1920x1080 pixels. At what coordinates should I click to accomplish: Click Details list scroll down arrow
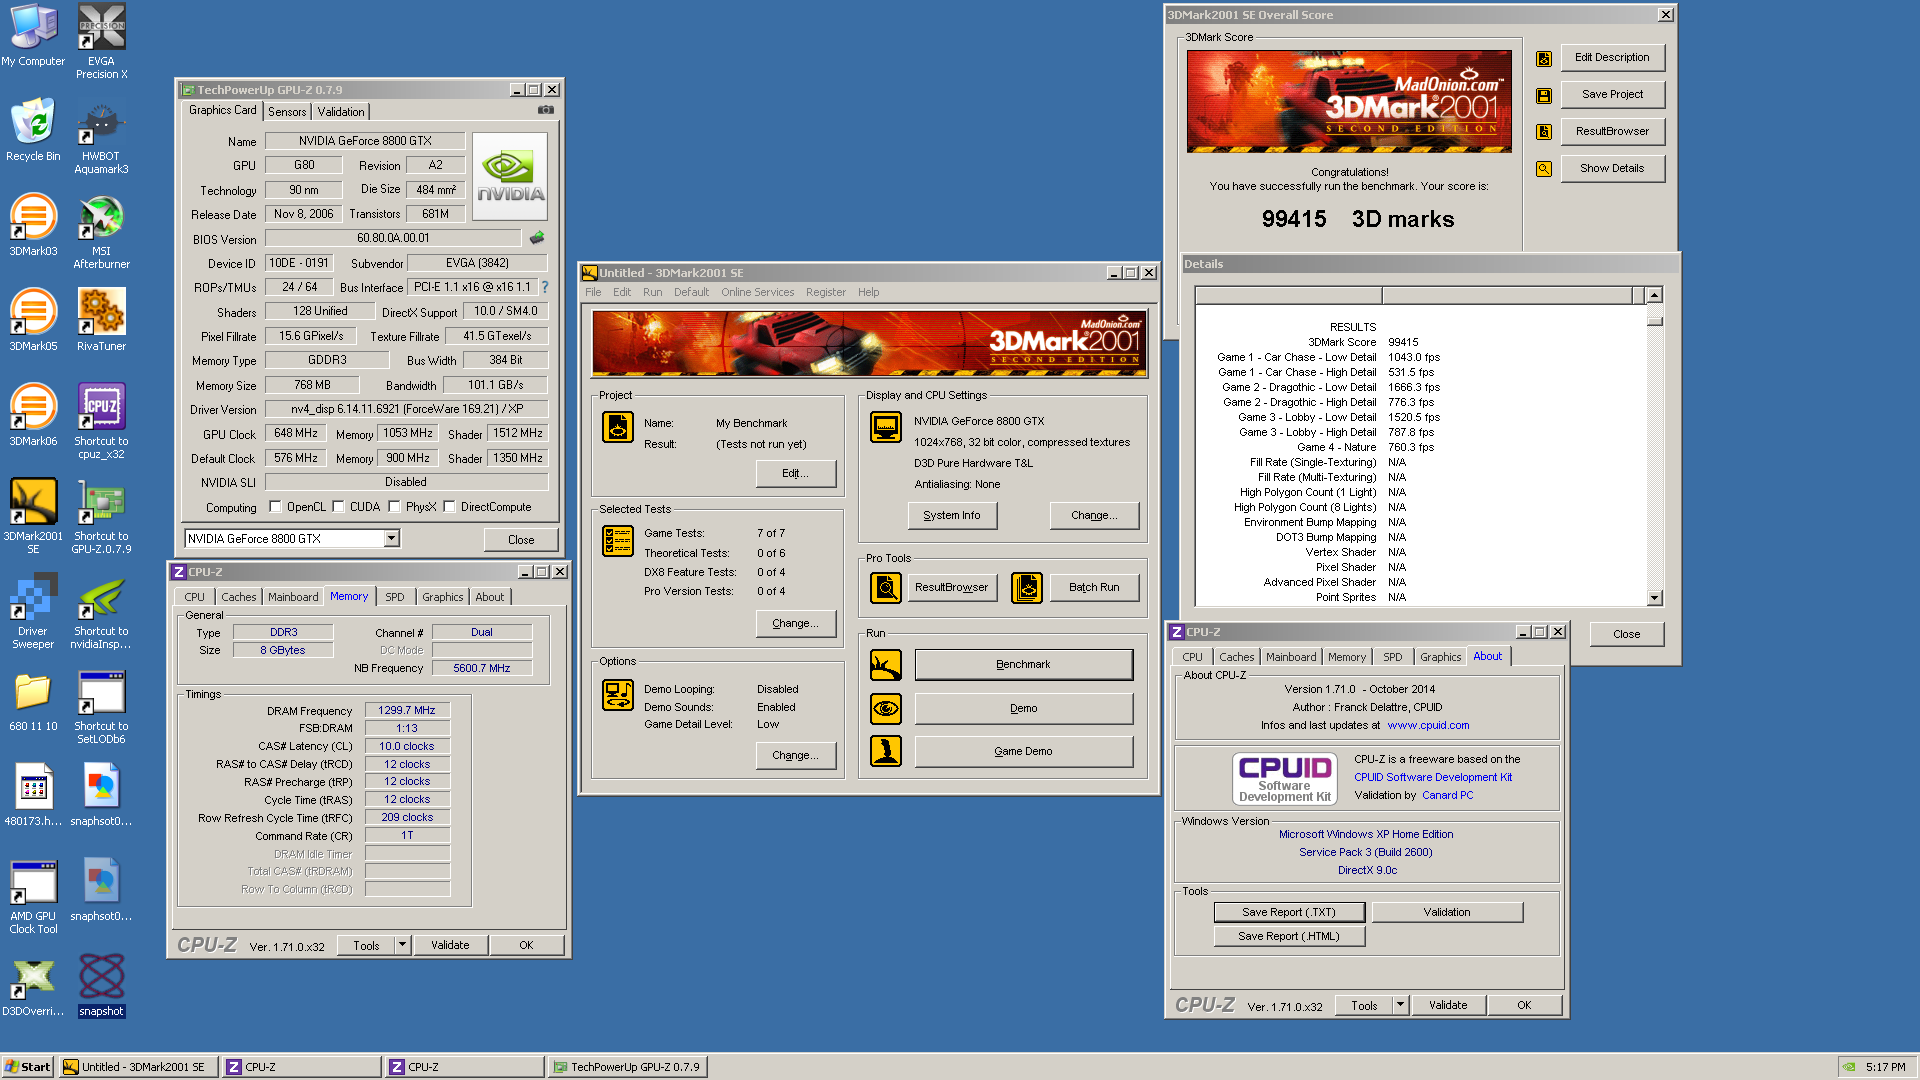pos(1654,598)
